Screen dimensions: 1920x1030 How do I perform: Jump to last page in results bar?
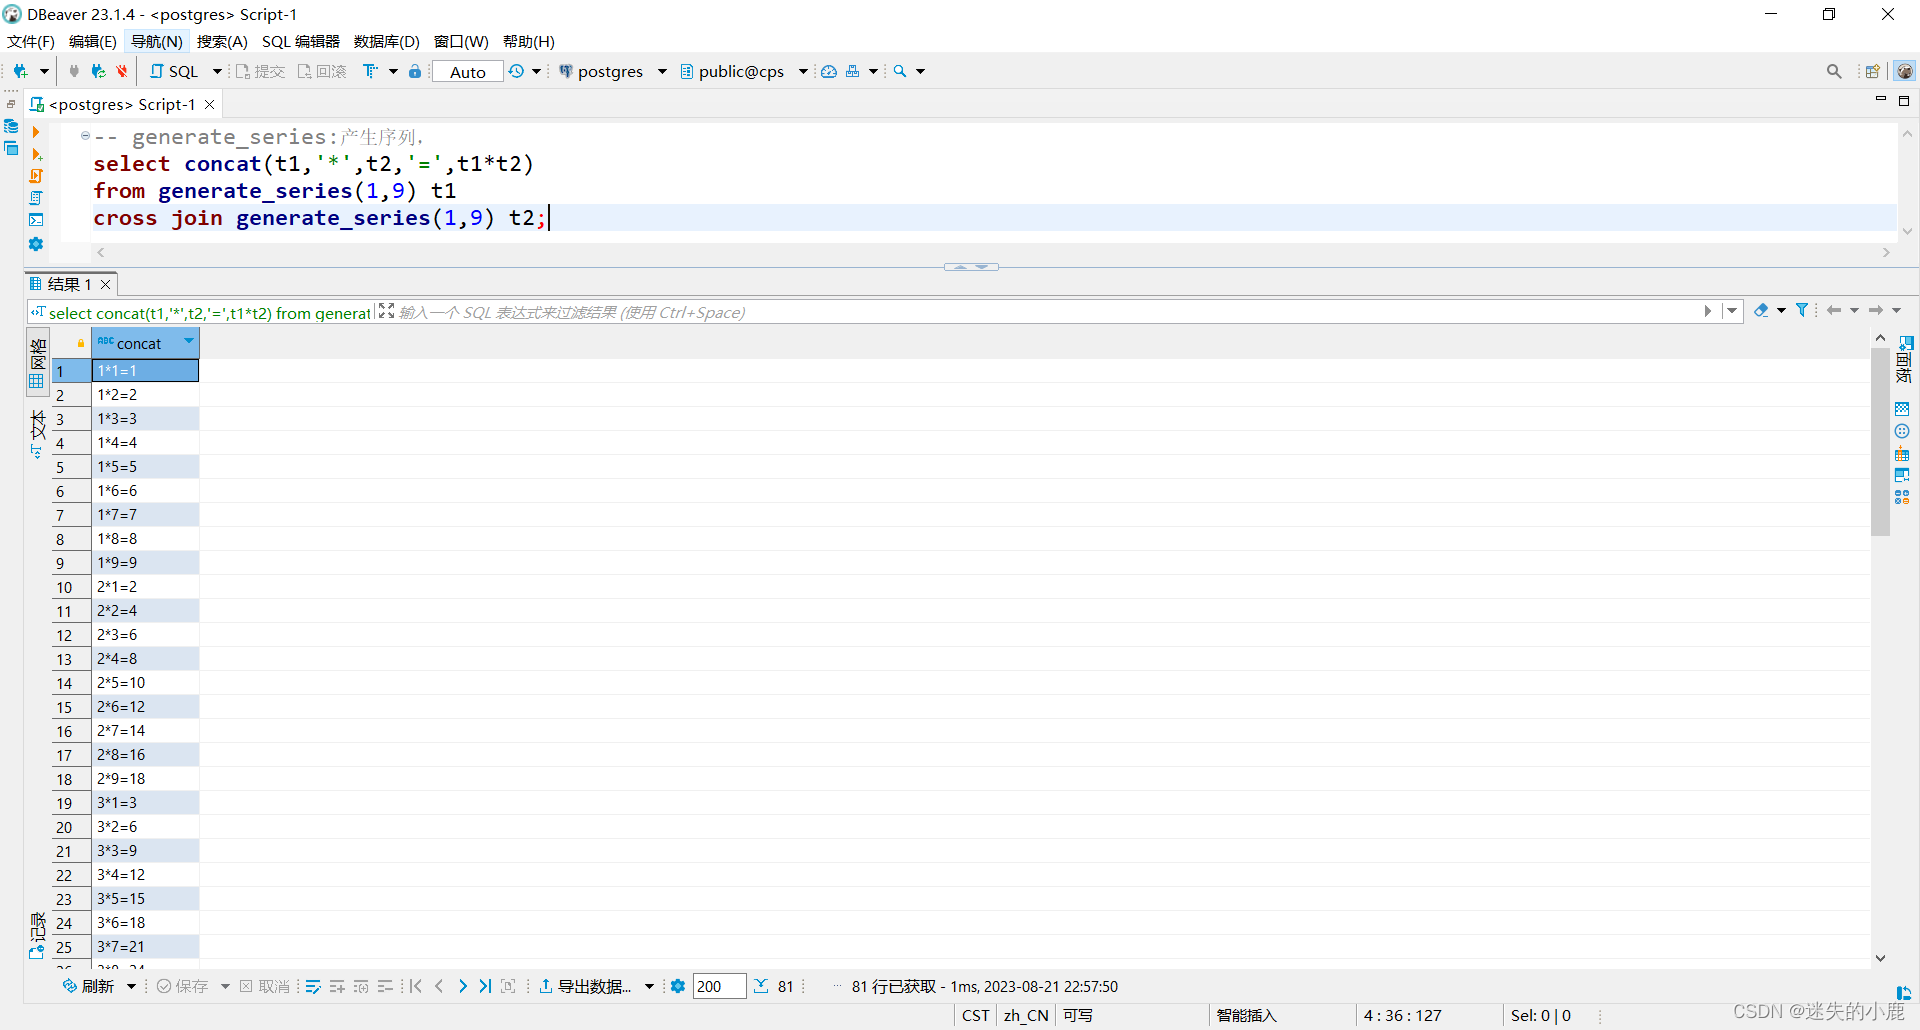[x=485, y=986]
